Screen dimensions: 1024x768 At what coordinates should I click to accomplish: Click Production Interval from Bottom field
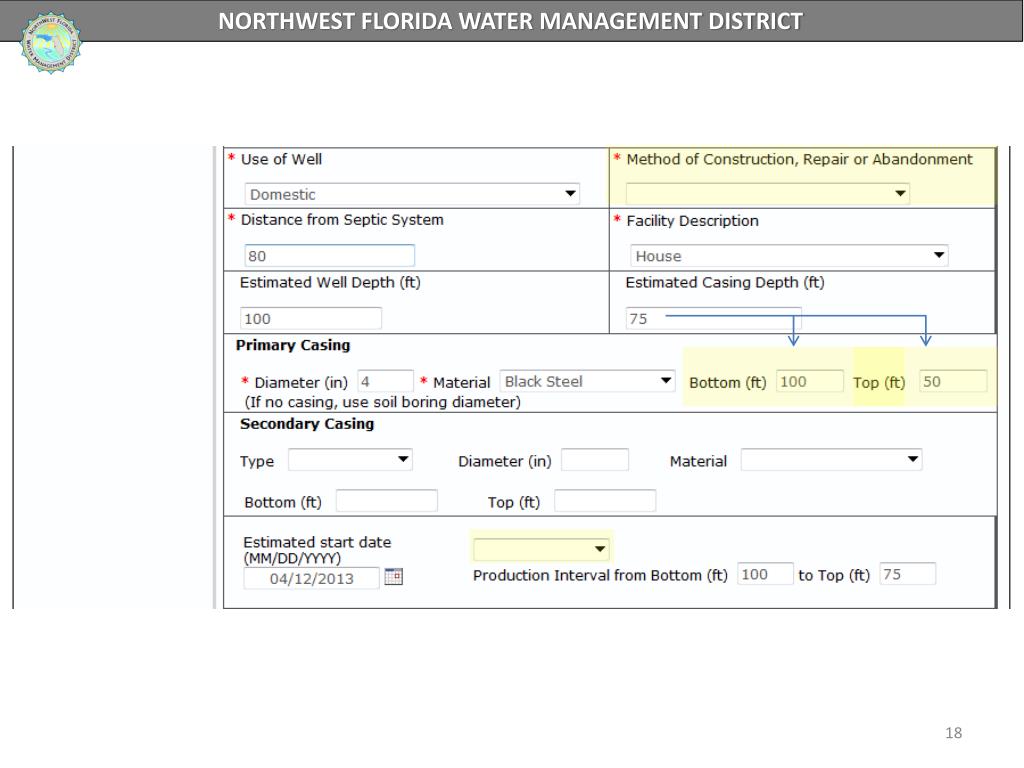pos(765,574)
